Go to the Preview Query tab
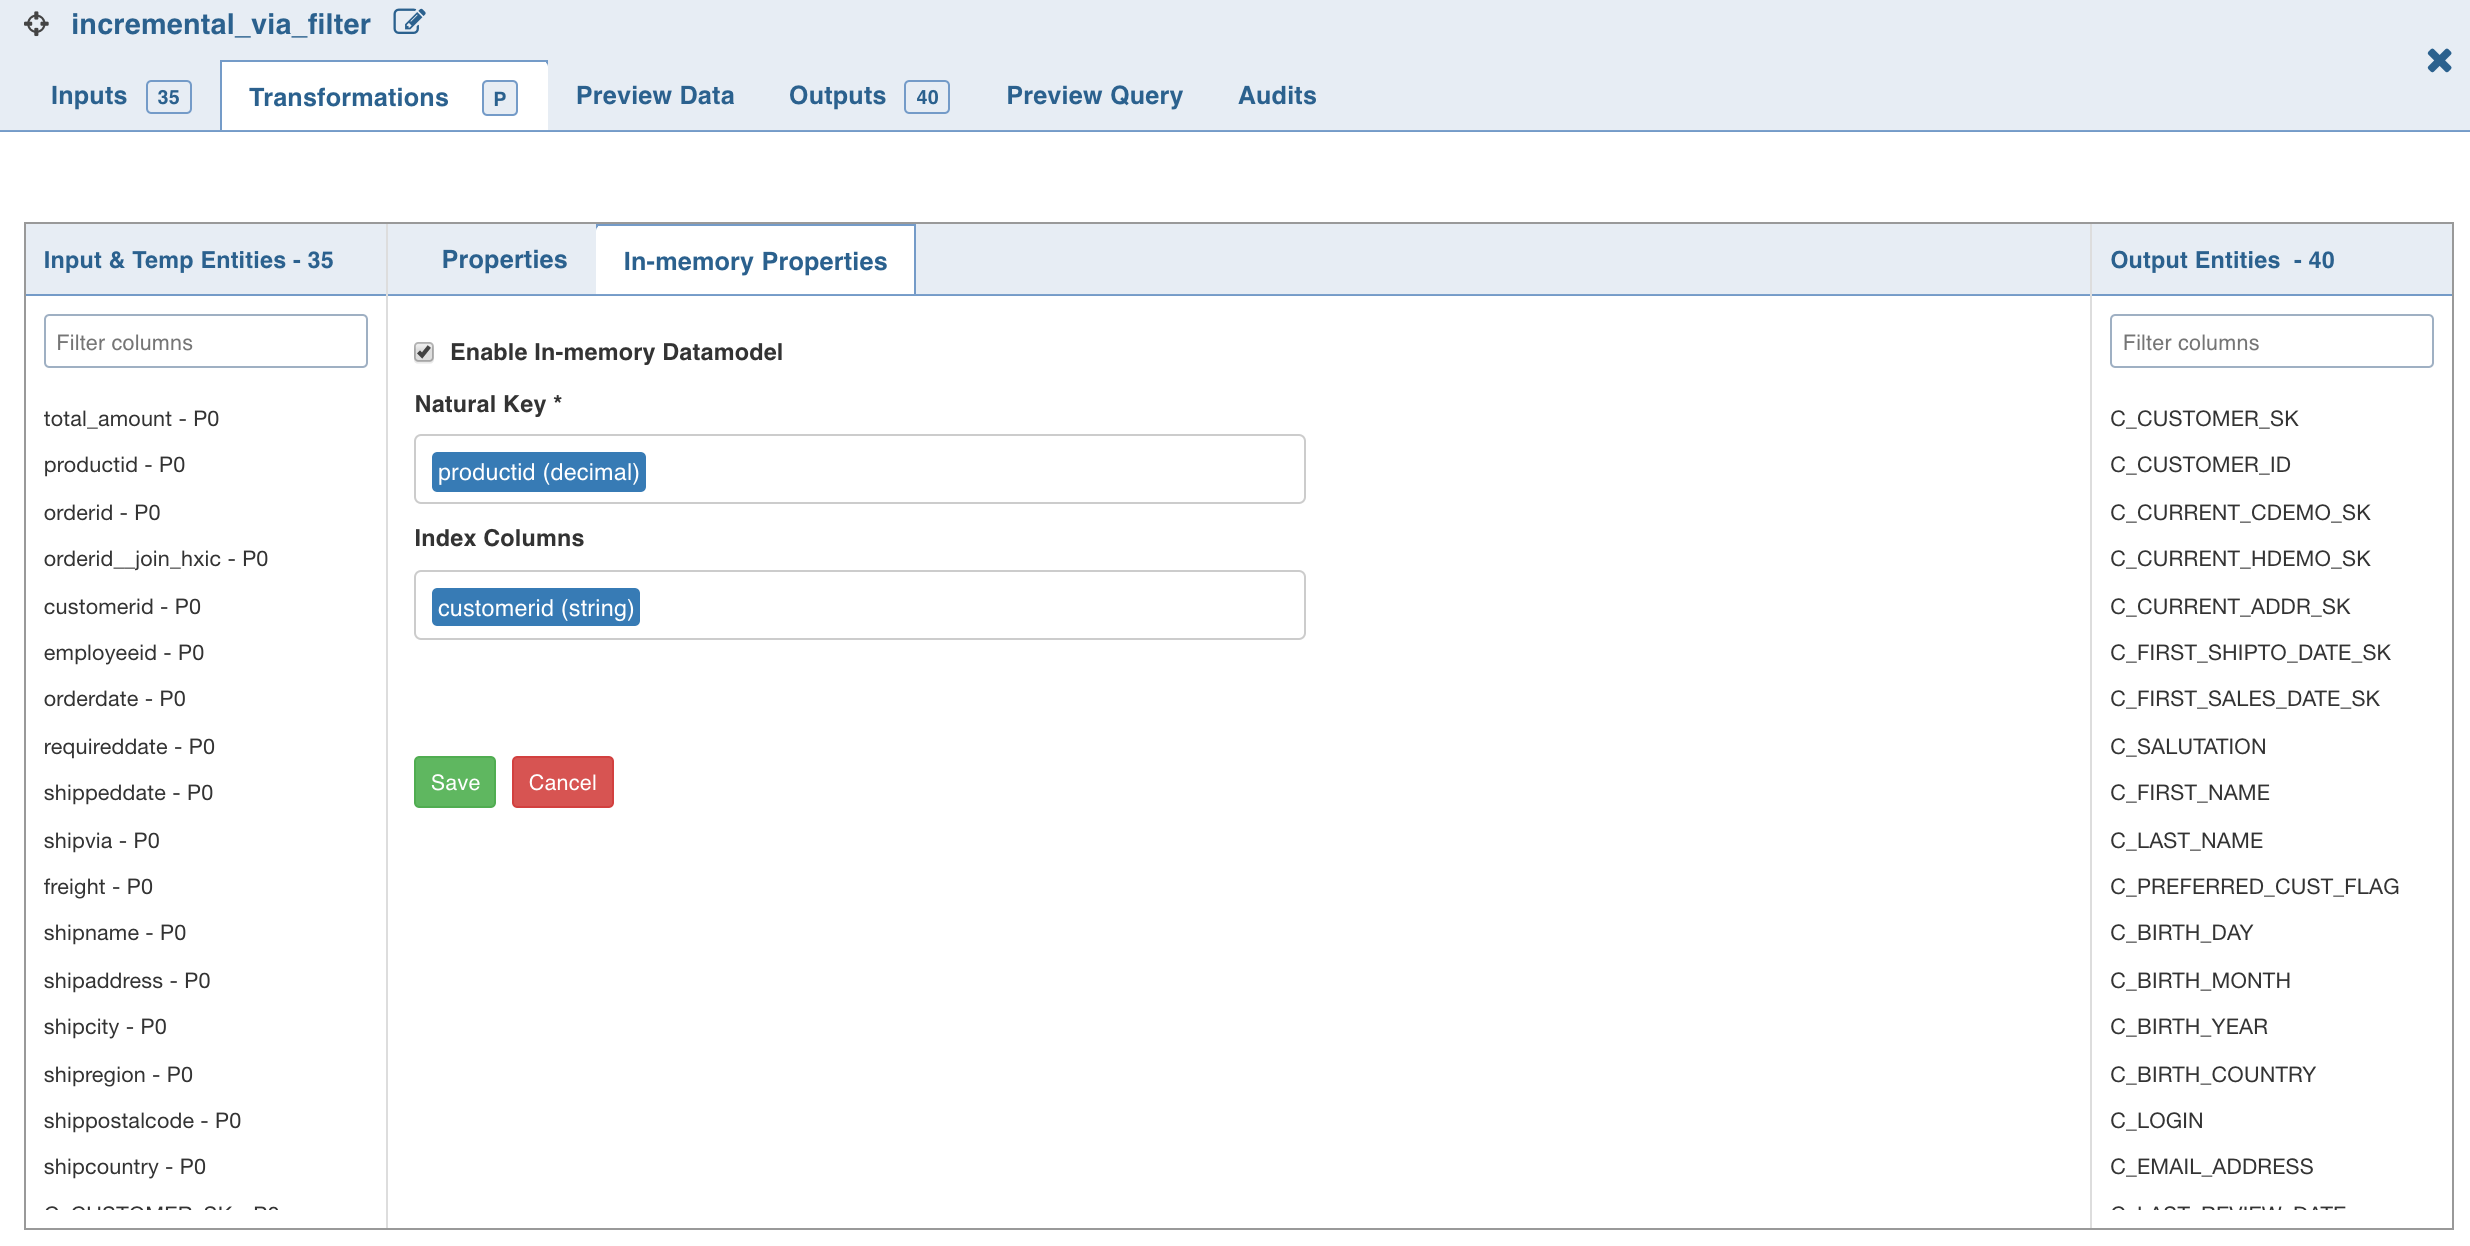 tap(1094, 96)
